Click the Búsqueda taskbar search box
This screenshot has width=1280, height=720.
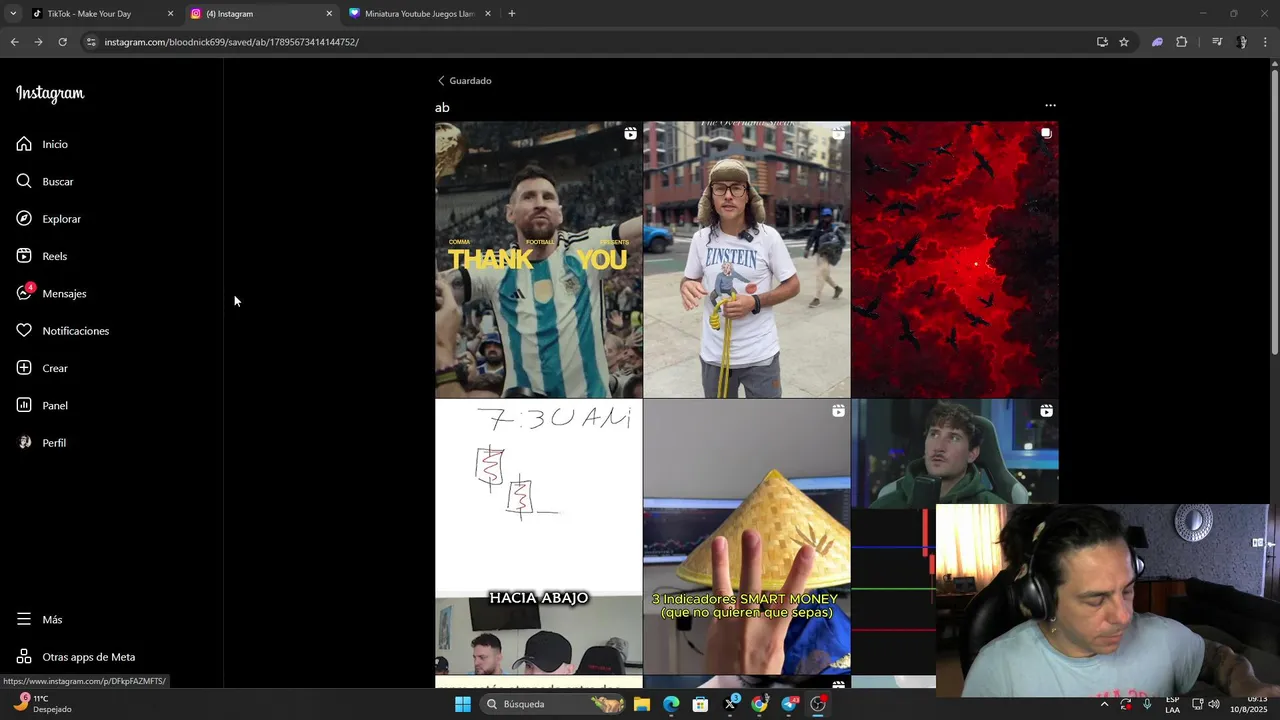[552, 704]
